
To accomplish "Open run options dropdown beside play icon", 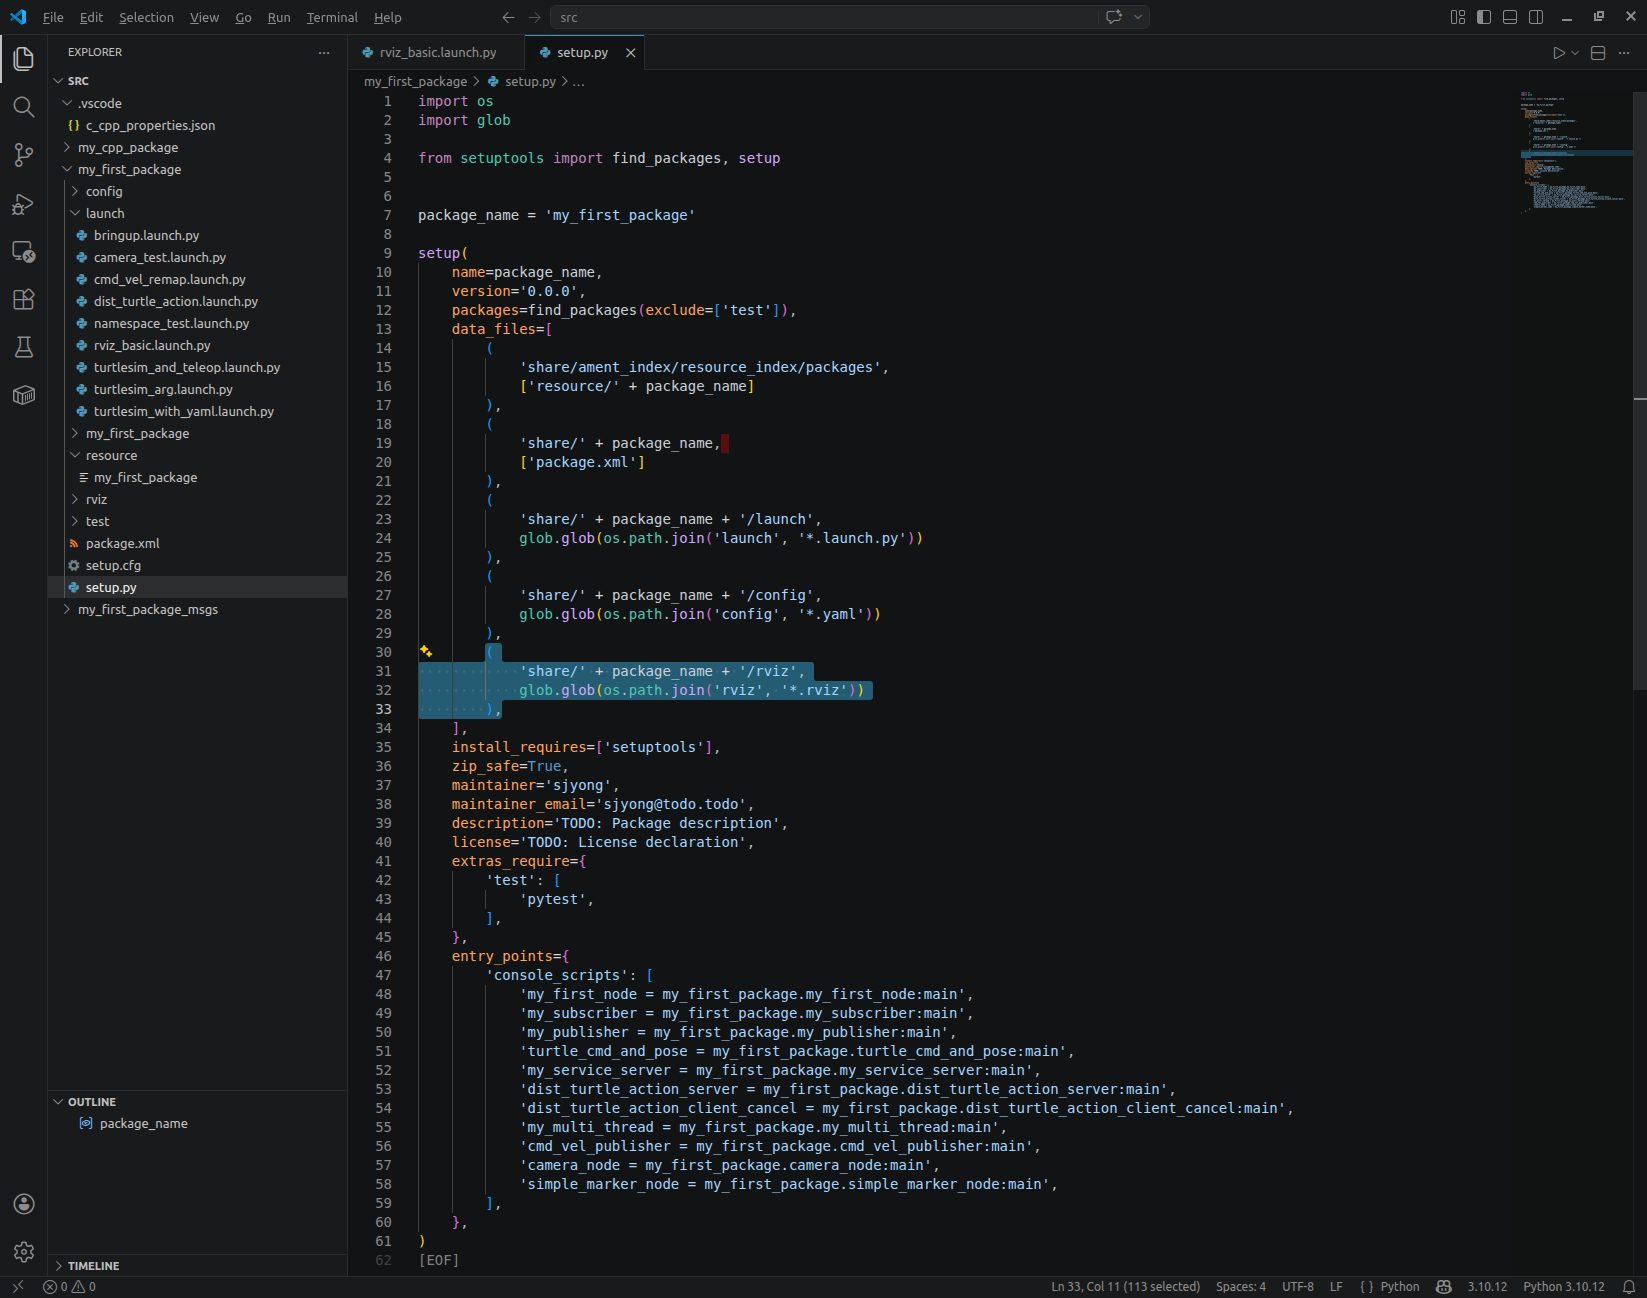I will coord(1575,53).
